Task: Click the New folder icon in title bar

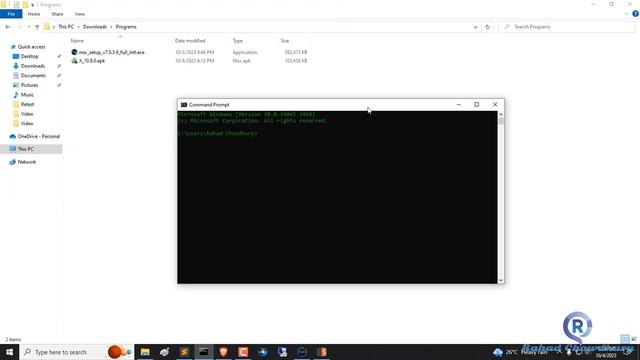Action: [x=25, y=4]
